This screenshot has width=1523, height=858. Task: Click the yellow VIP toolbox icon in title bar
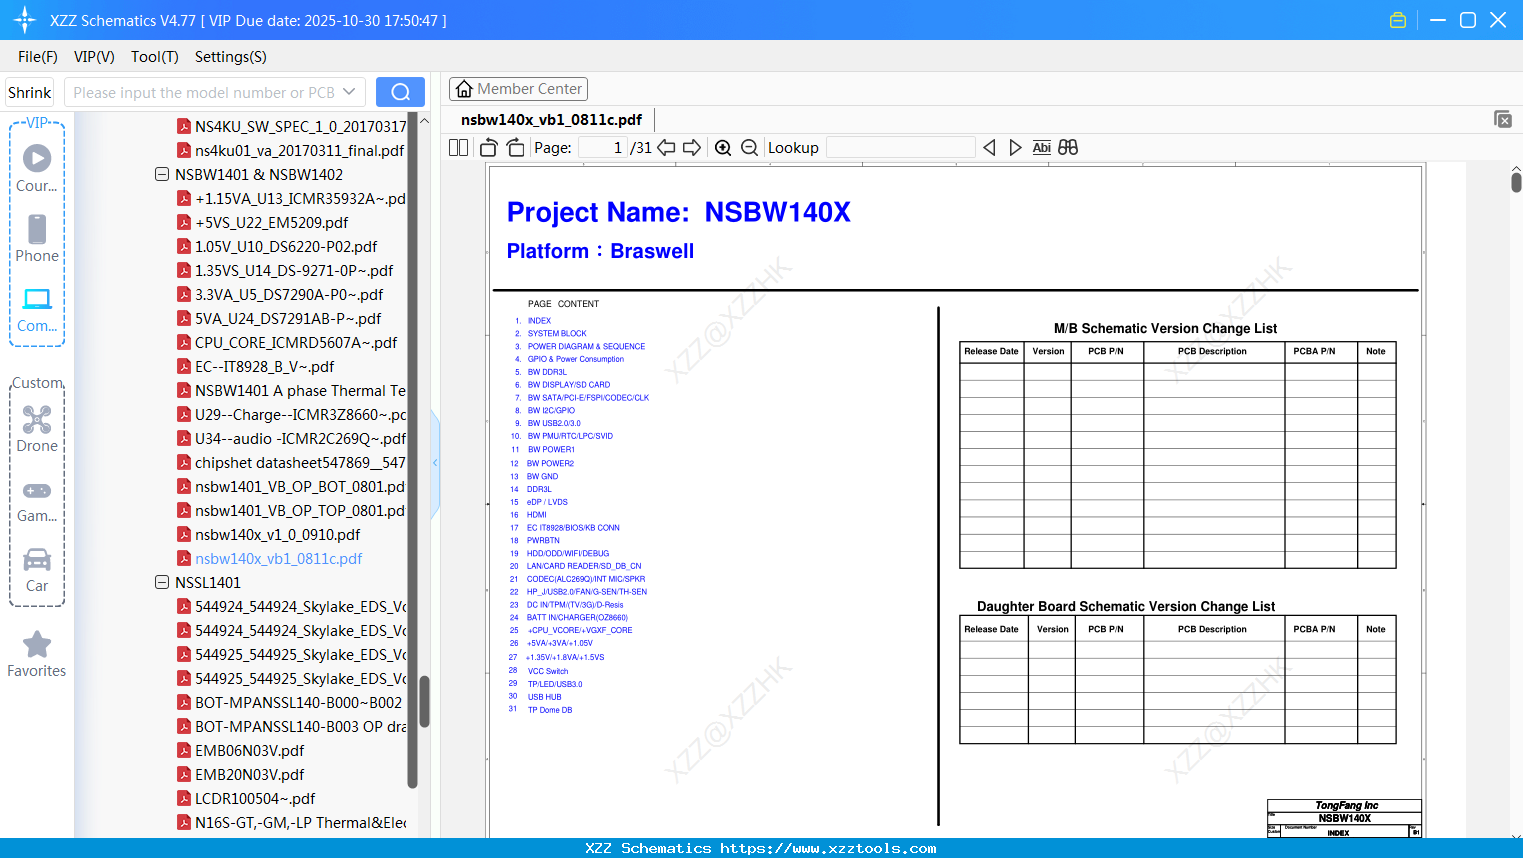pyautogui.click(x=1398, y=20)
